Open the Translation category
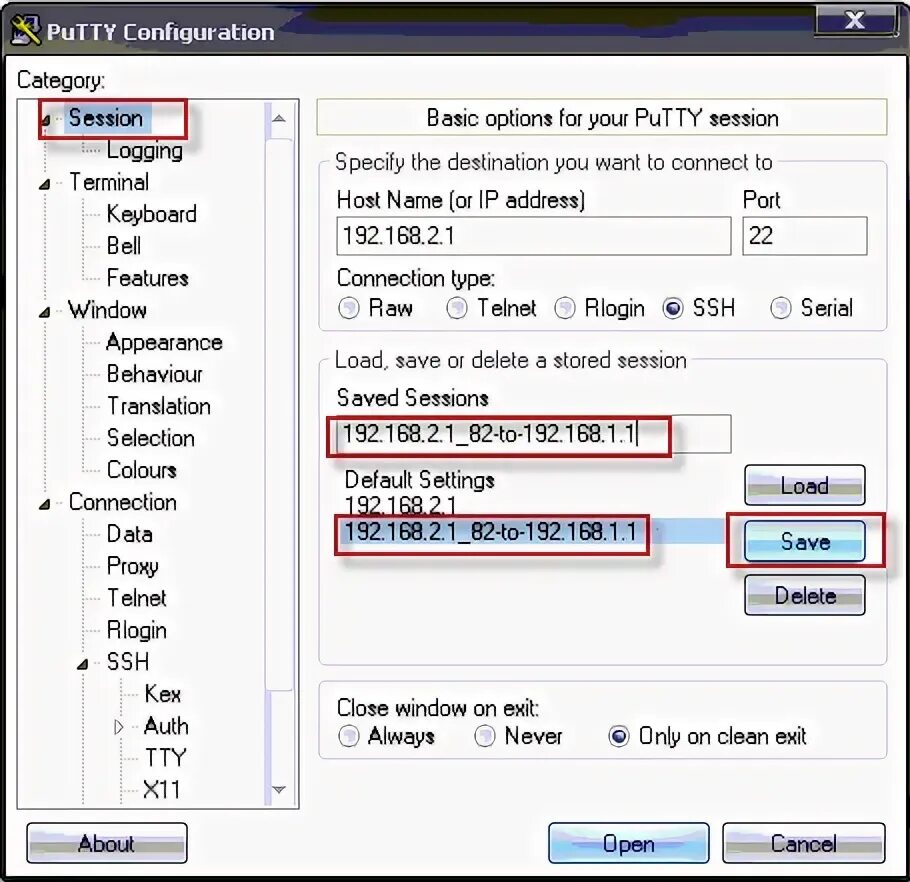Screen dimensions: 910x882 159,406
